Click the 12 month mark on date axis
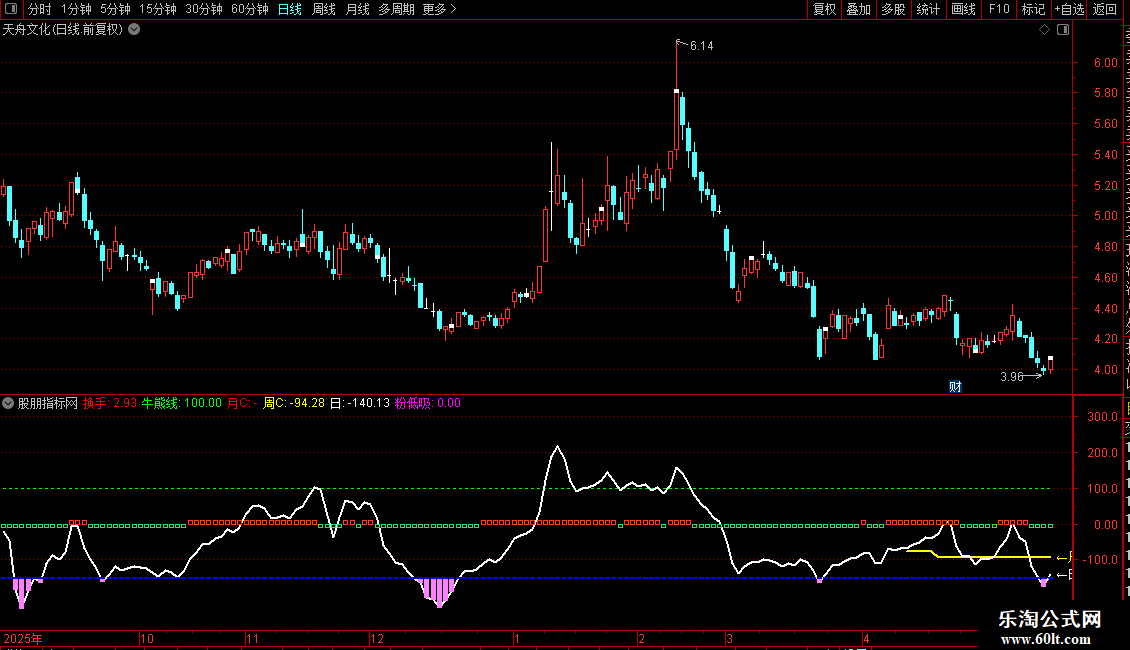 tap(377, 638)
